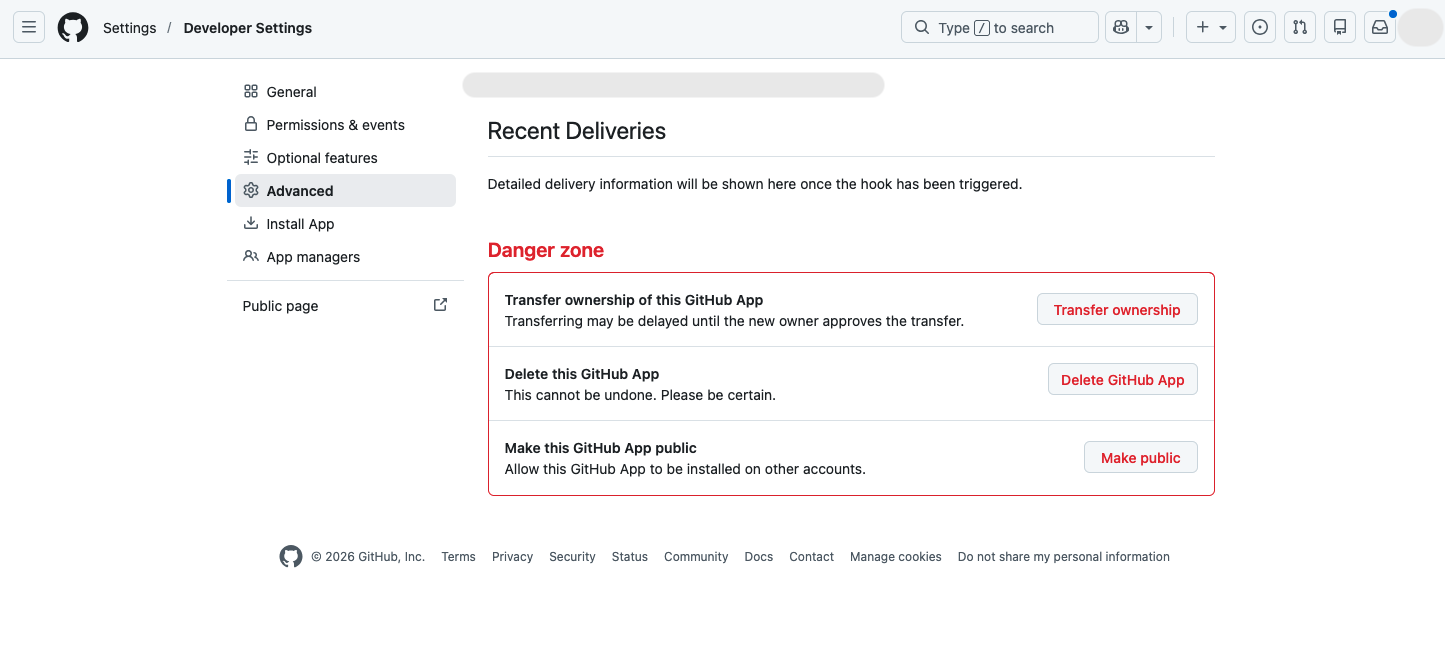Click the external link icon beside Public page
Screen dimensions: 1445x654
pyautogui.click(x=440, y=305)
